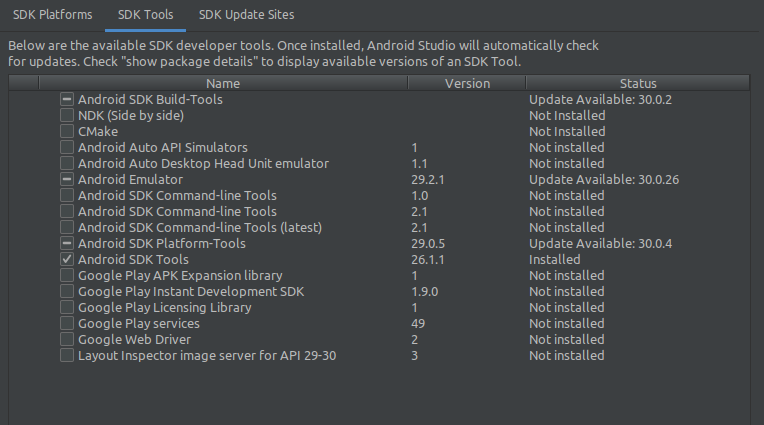Select Layout Inspector image server for API 29-30

(207, 355)
